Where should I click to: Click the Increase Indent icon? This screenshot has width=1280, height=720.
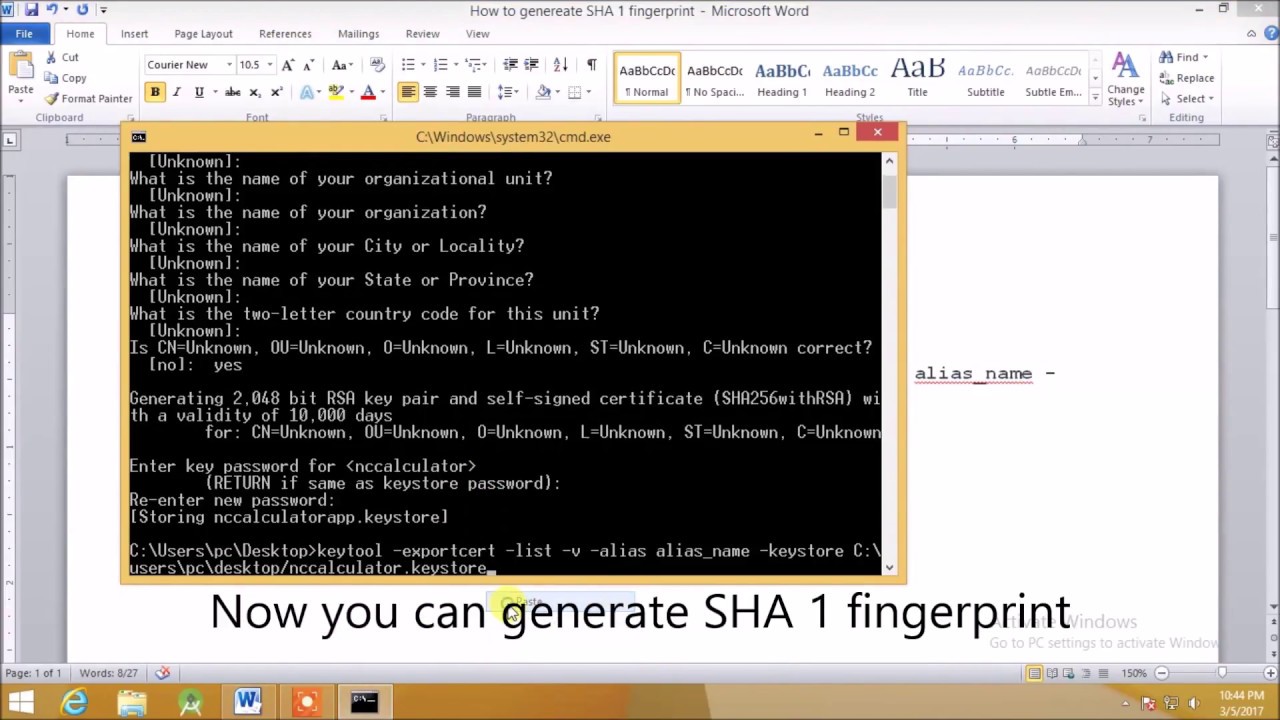[532, 65]
